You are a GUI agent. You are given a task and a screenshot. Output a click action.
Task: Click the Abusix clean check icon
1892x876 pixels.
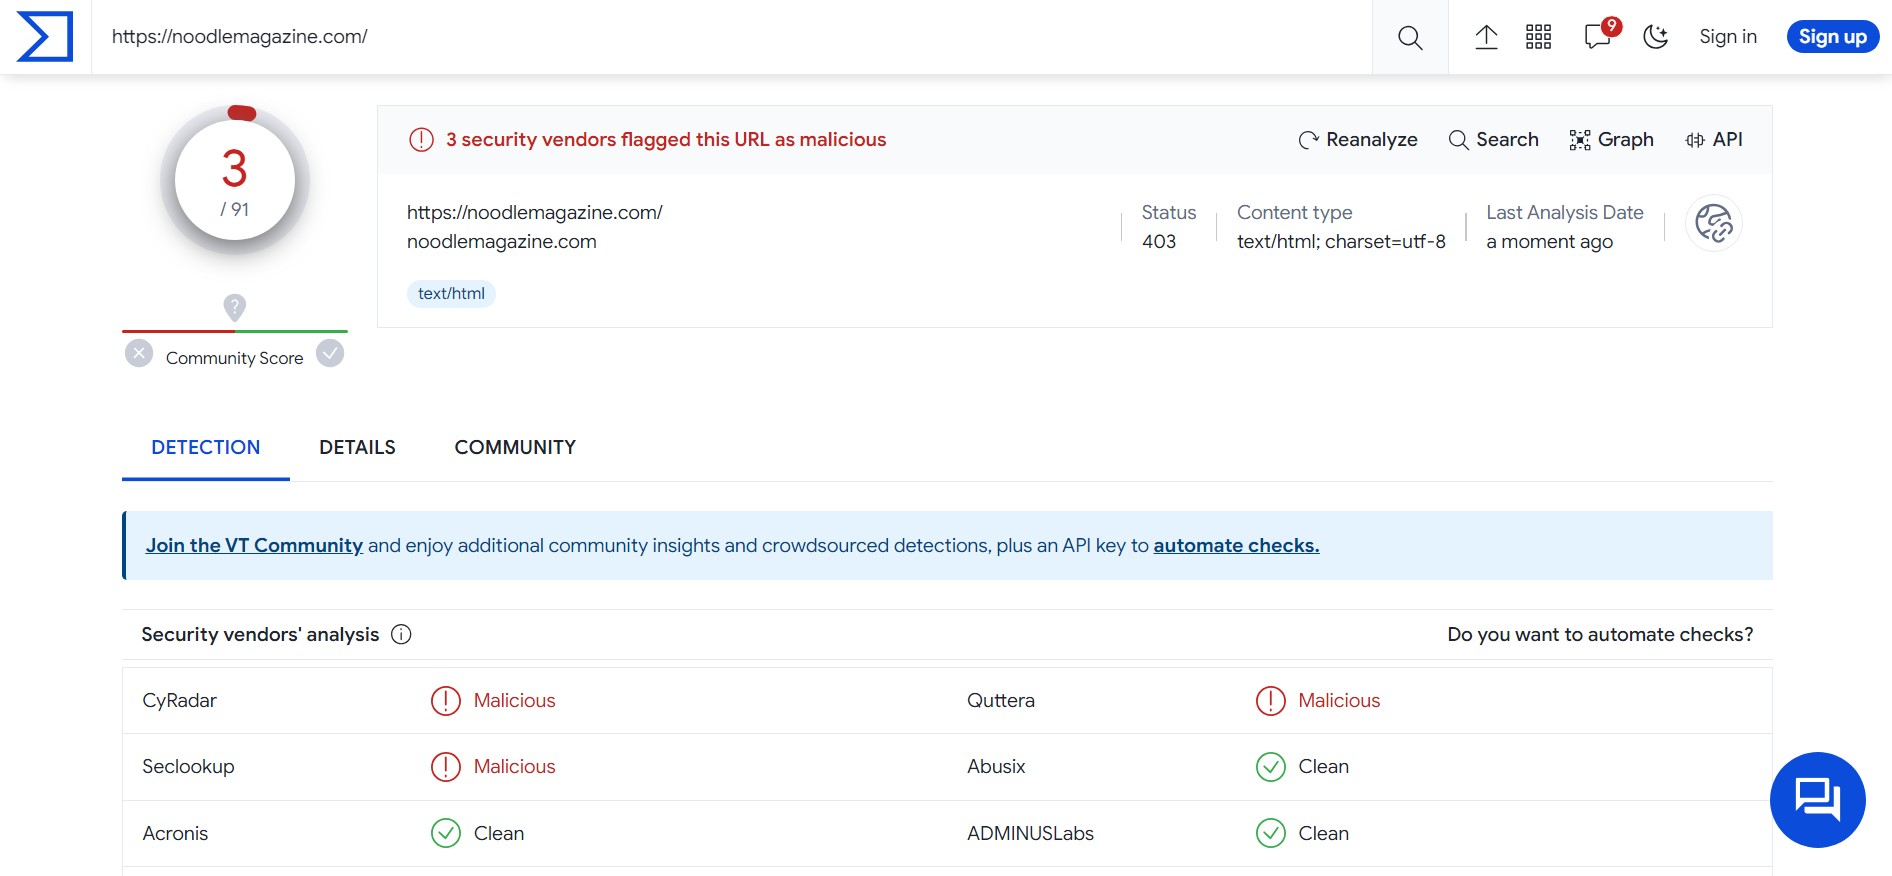click(1270, 767)
